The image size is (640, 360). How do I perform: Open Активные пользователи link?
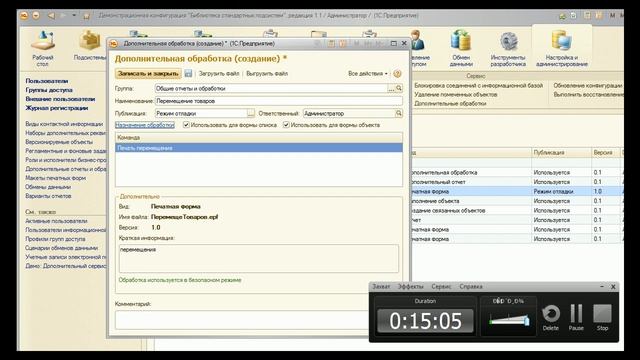tap(56, 221)
